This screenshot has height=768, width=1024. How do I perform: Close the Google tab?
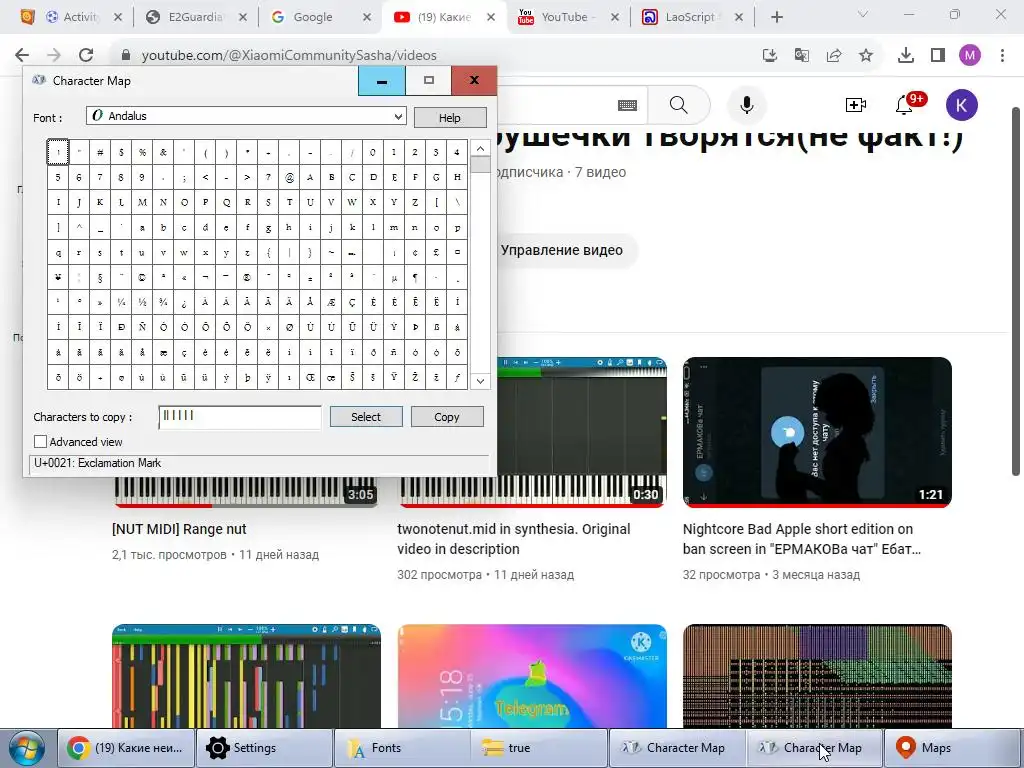pos(367,17)
